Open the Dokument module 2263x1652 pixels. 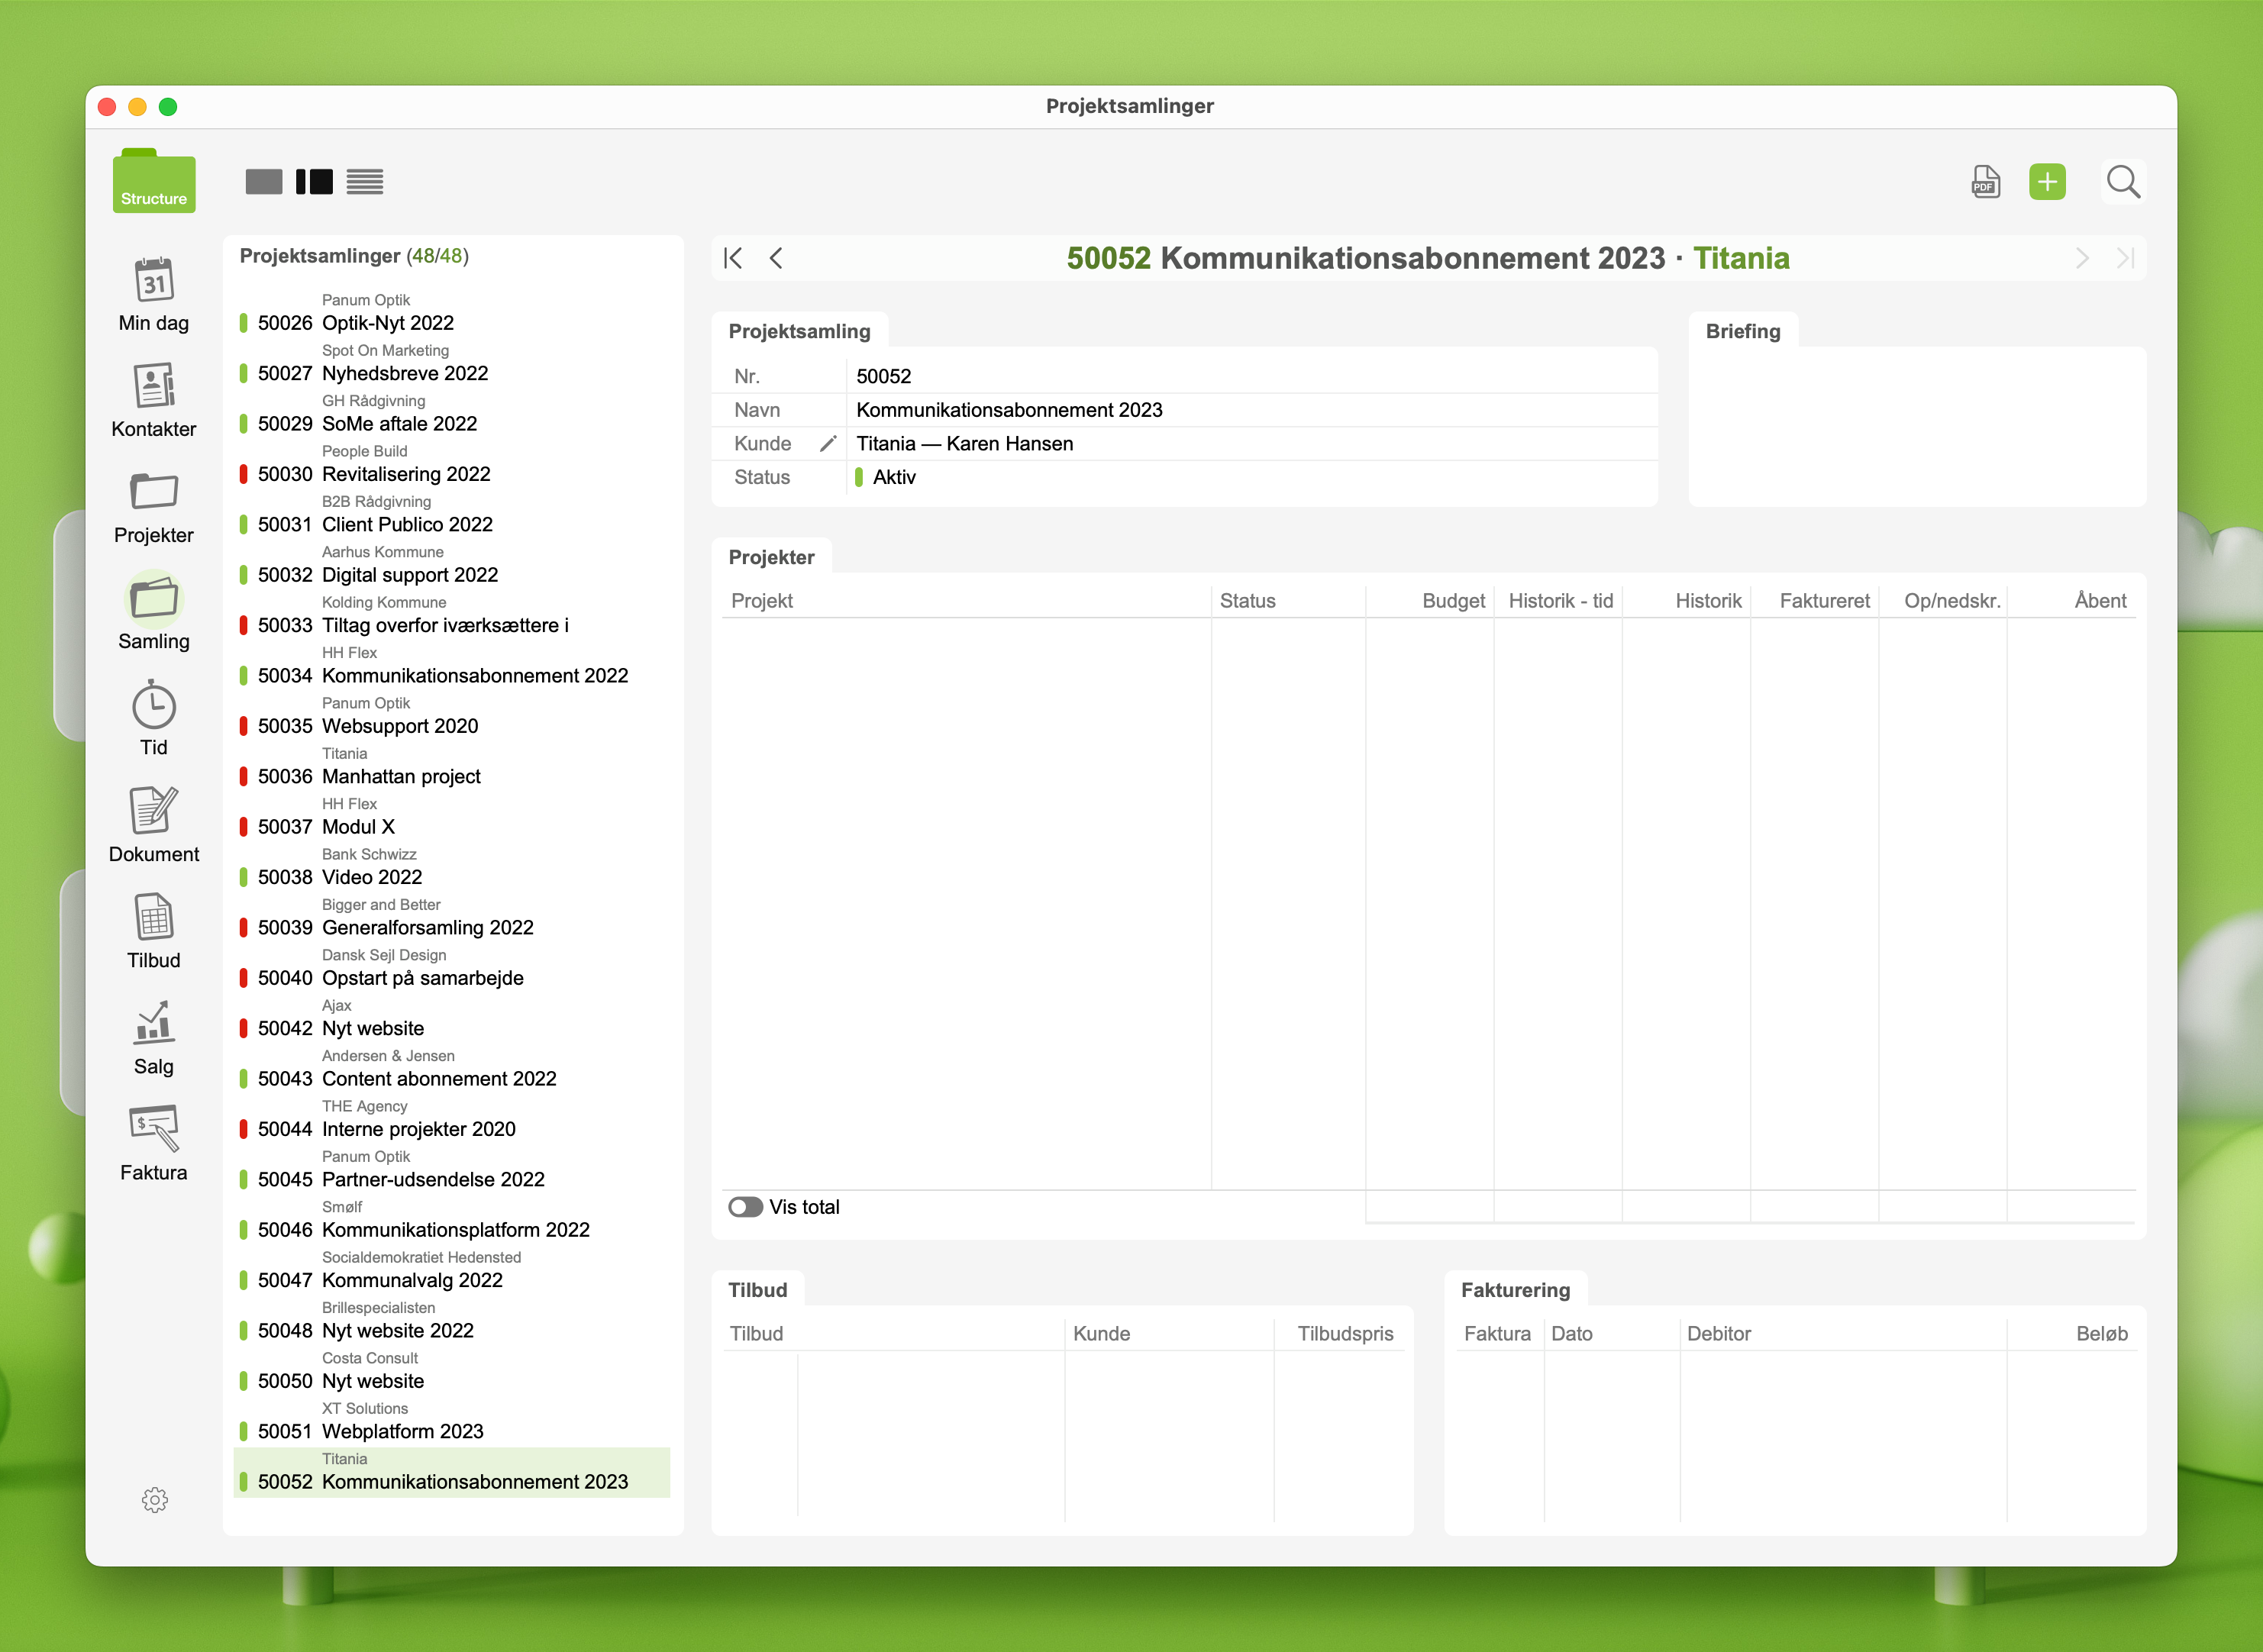[154, 811]
